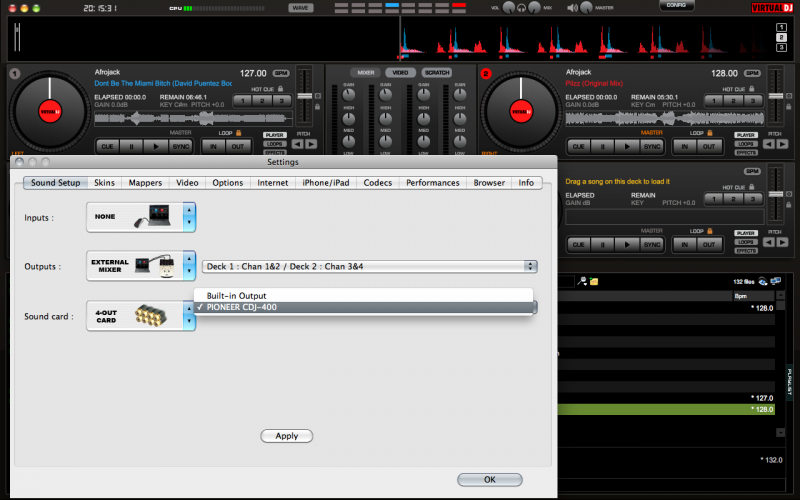800x500 pixels.
Task: Open the iPhone/iPad settings tab
Action: click(326, 183)
